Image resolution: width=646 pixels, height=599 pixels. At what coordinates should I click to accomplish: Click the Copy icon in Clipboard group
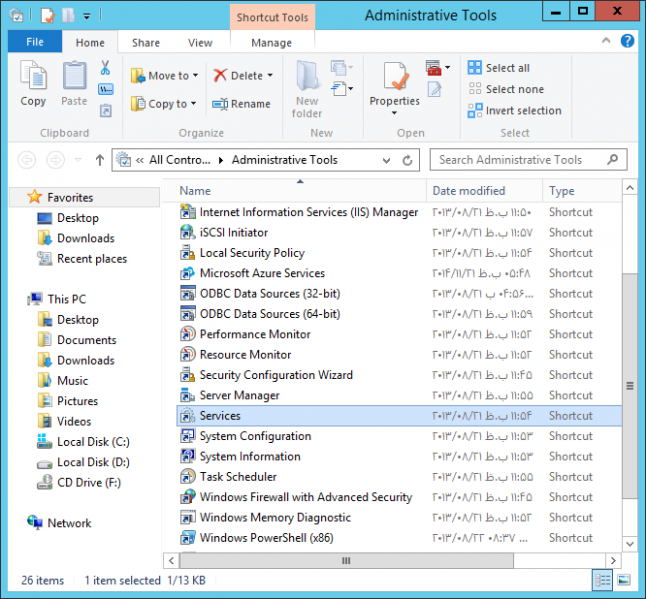pos(33,75)
